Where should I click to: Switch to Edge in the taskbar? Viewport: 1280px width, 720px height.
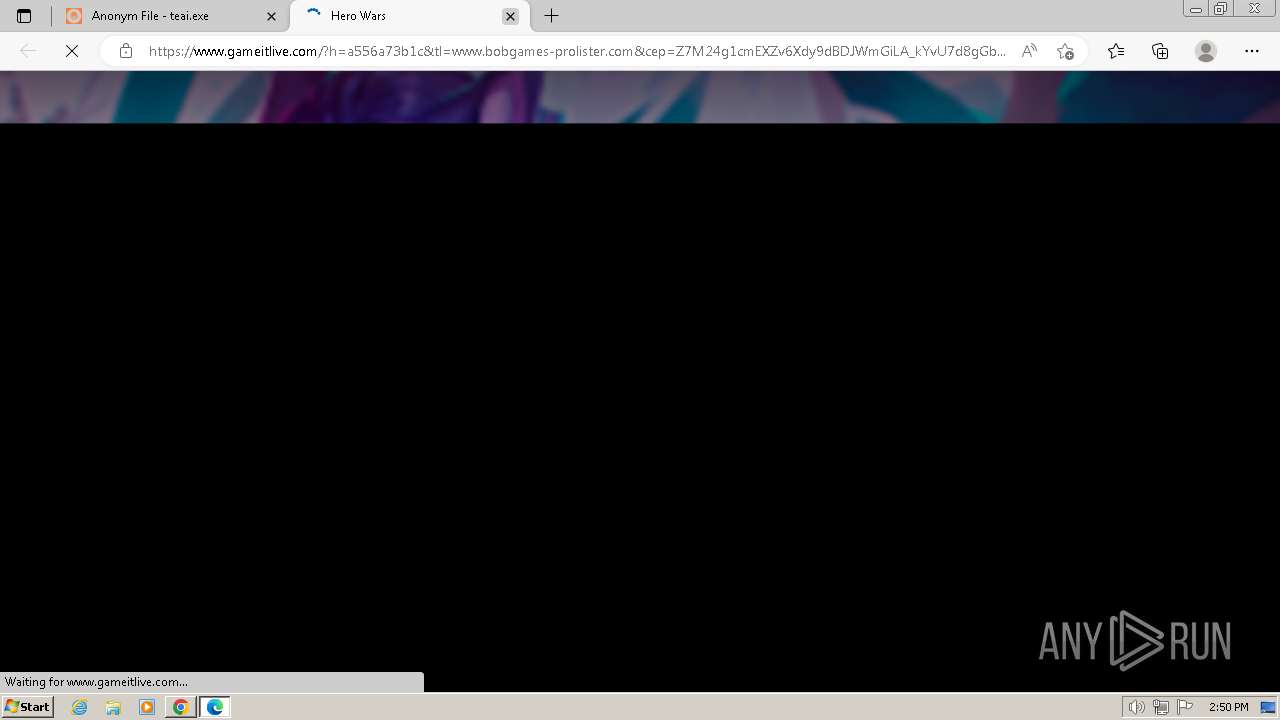coord(215,707)
